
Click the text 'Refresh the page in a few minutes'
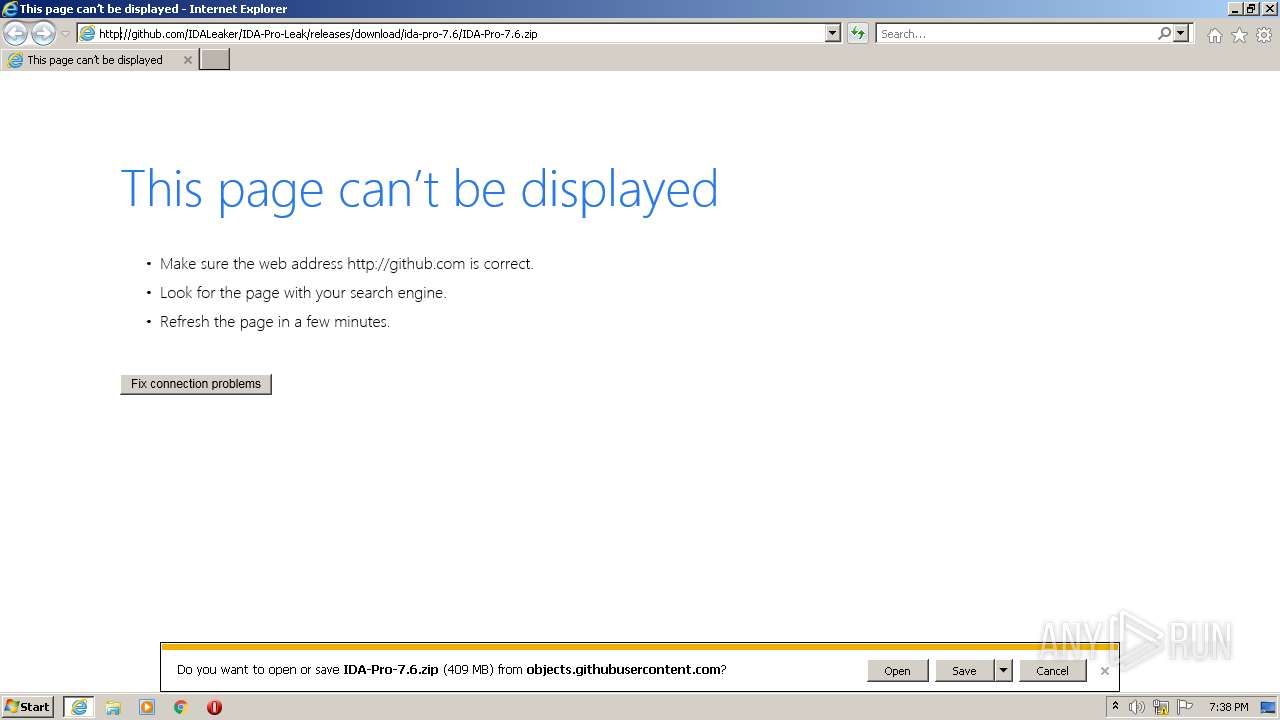coord(275,322)
